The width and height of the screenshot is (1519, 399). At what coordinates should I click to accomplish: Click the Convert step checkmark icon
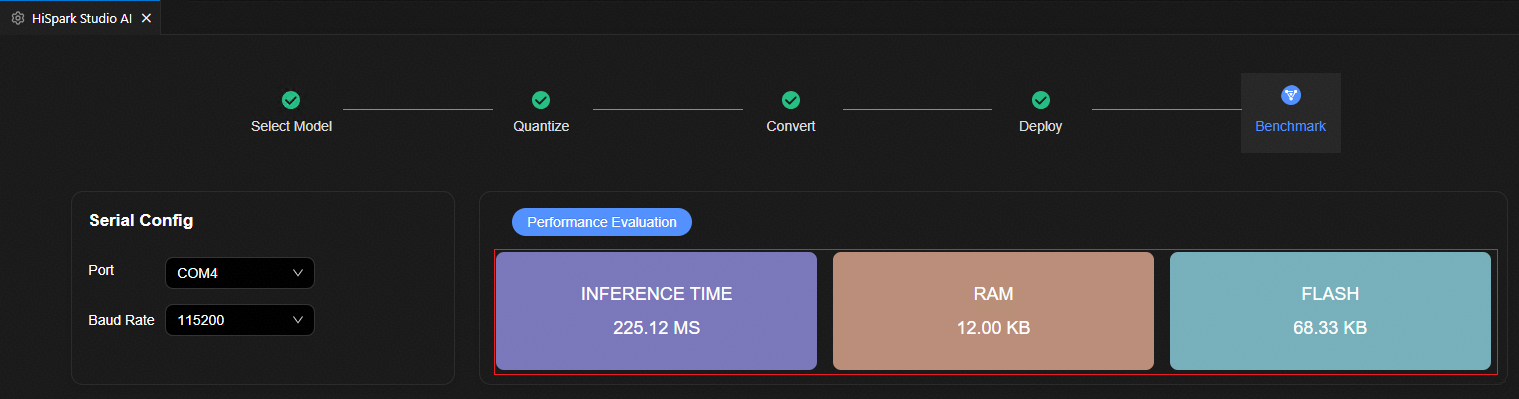tap(791, 100)
